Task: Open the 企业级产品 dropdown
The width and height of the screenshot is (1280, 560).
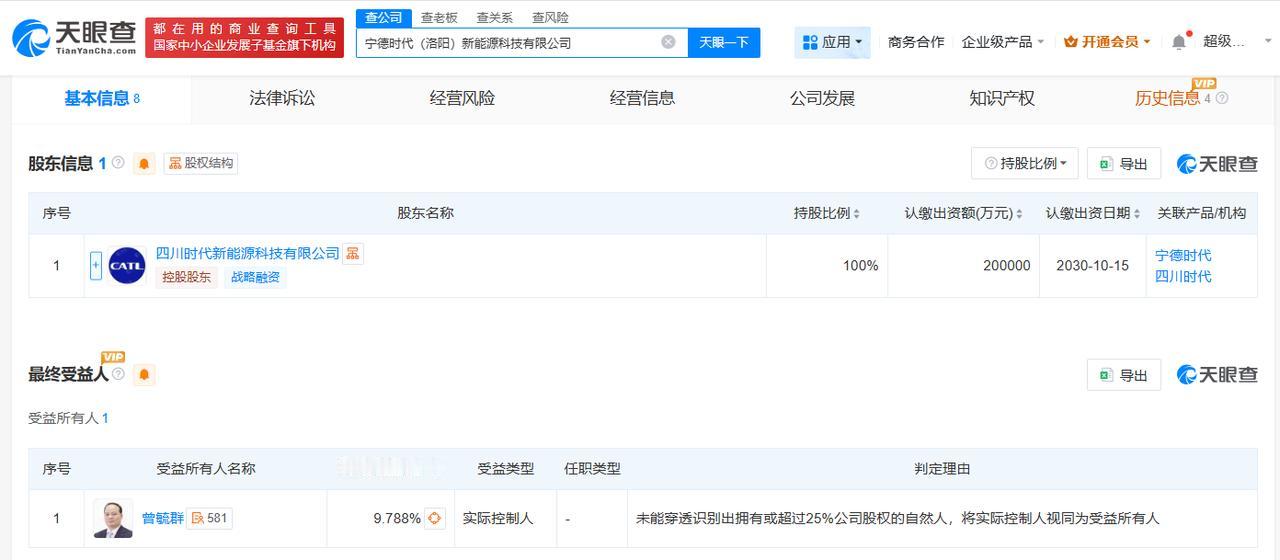Action: point(1003,42)
